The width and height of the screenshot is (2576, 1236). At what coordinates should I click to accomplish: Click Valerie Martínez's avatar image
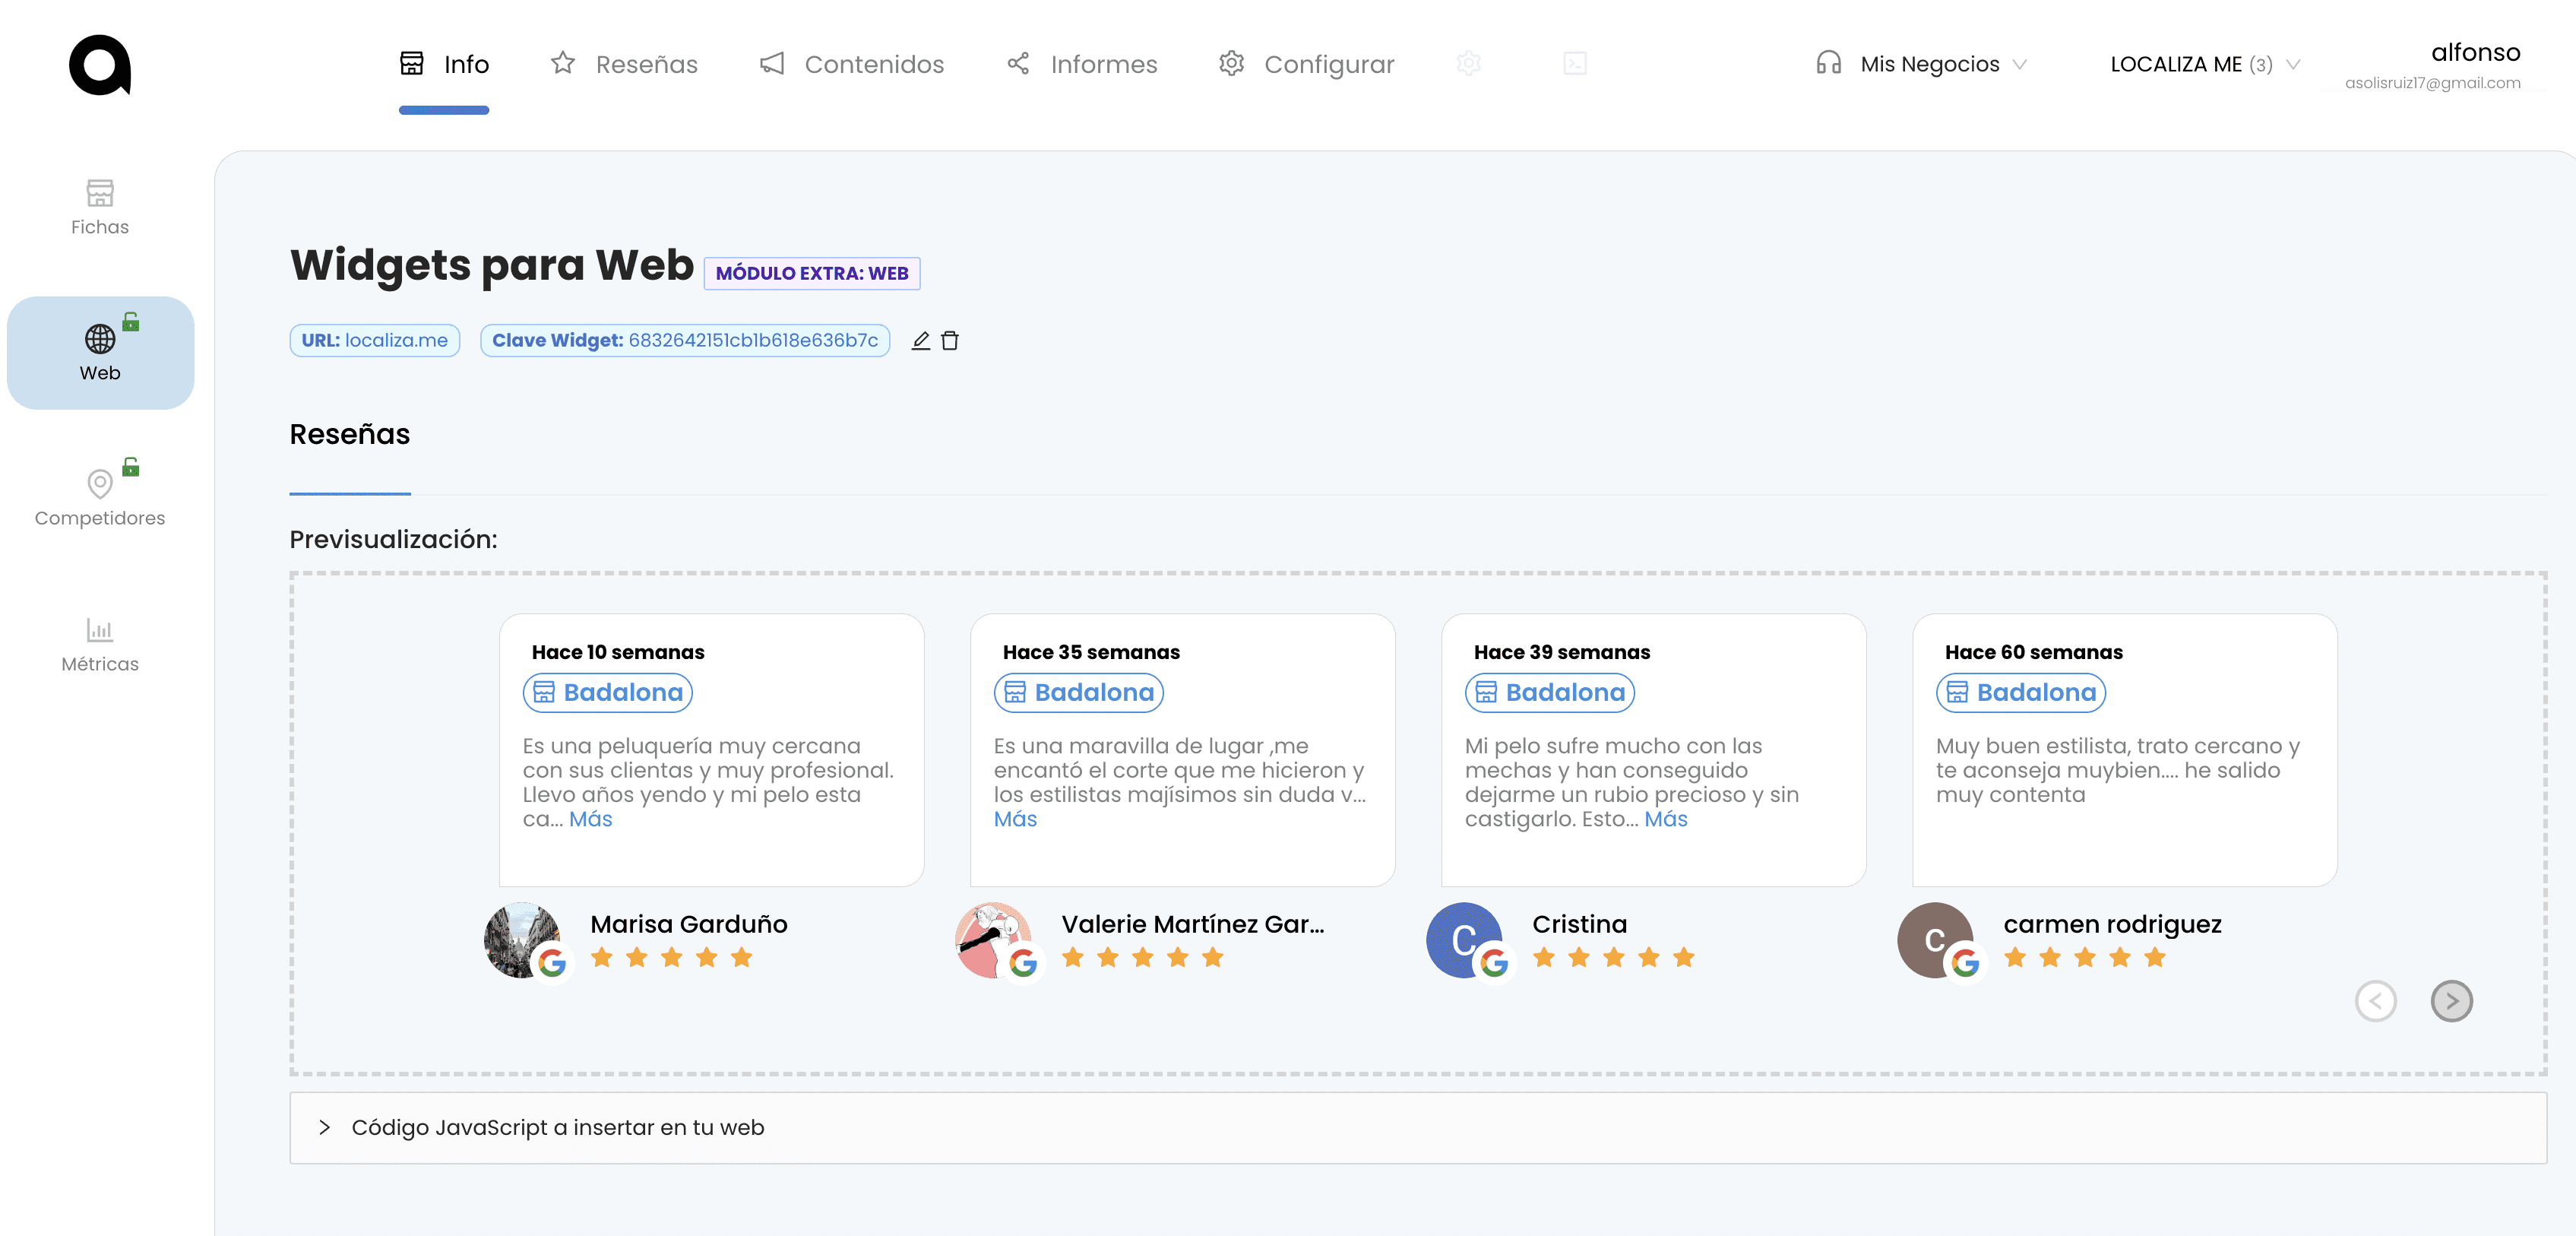tap(993, 940)
